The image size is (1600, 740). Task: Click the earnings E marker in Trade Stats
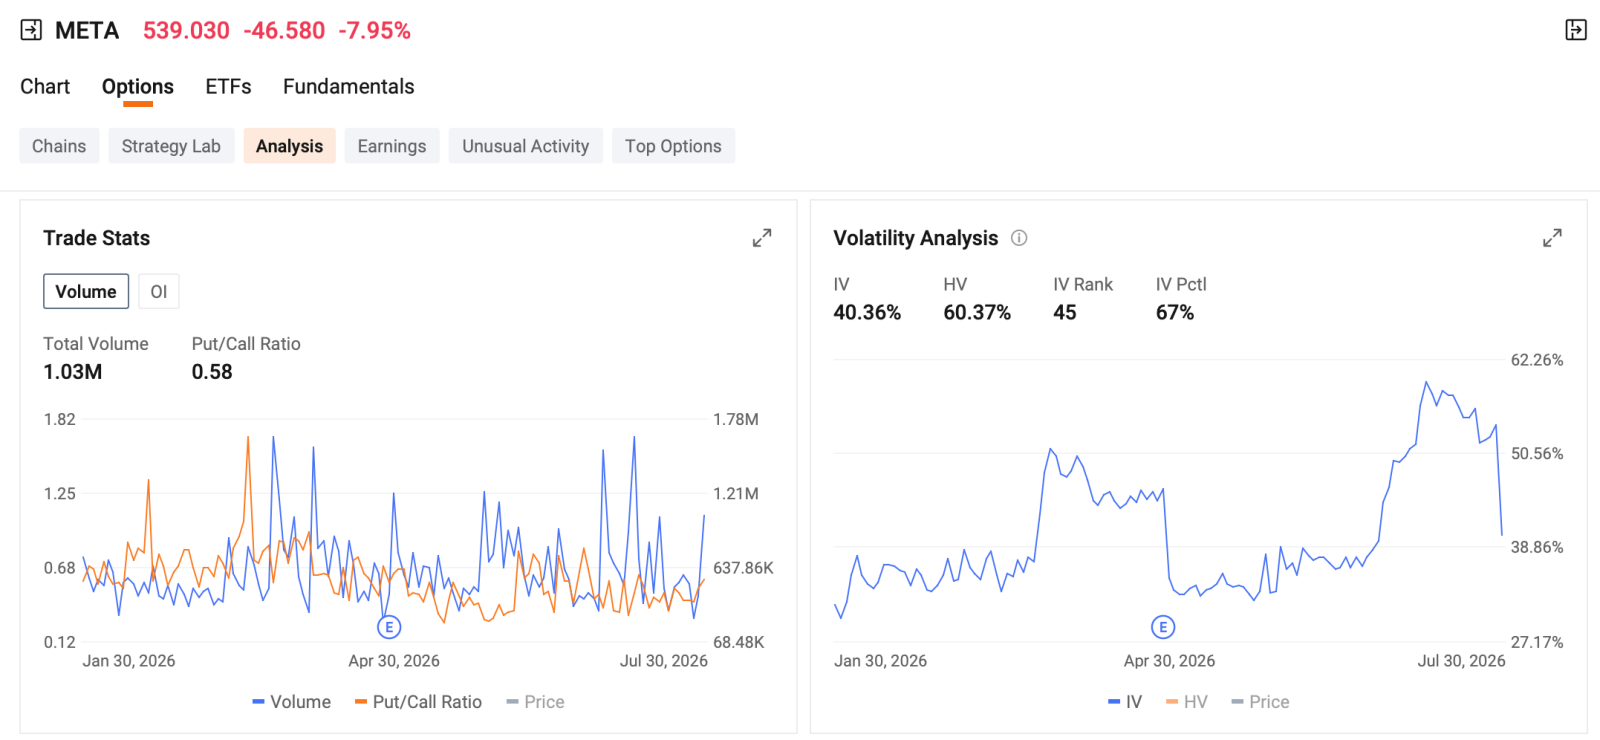(x=389, y=627)
